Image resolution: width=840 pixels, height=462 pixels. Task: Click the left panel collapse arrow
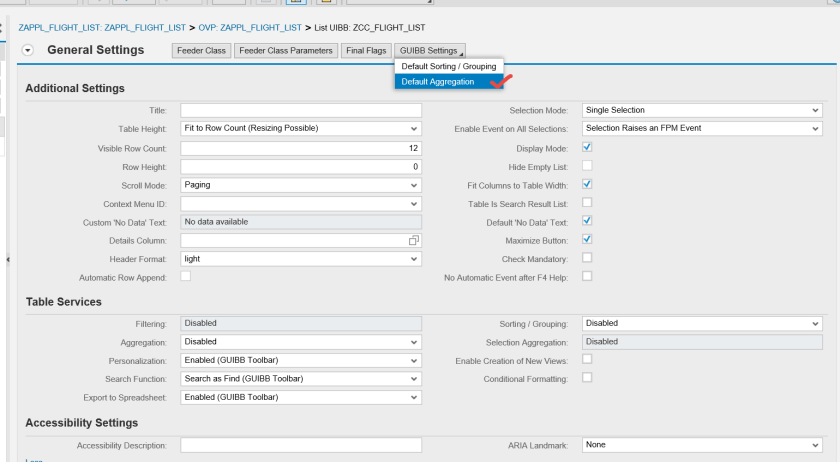[x=8, y=259]
